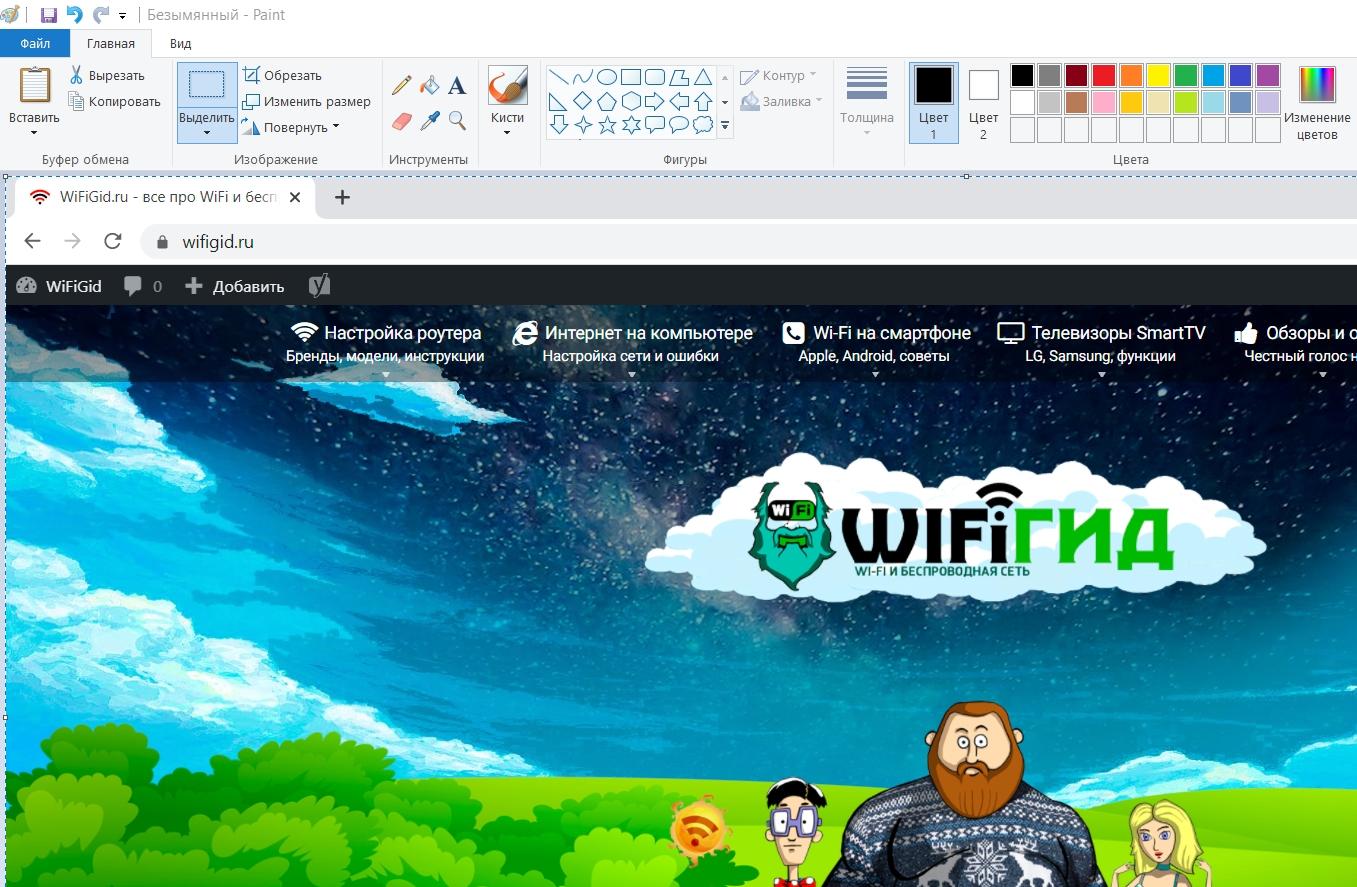Image resolution: width=1357 pixels, height=887 pixels.
Task: Open the Rotate (Повернуть) dropdown
Action: 291,127
